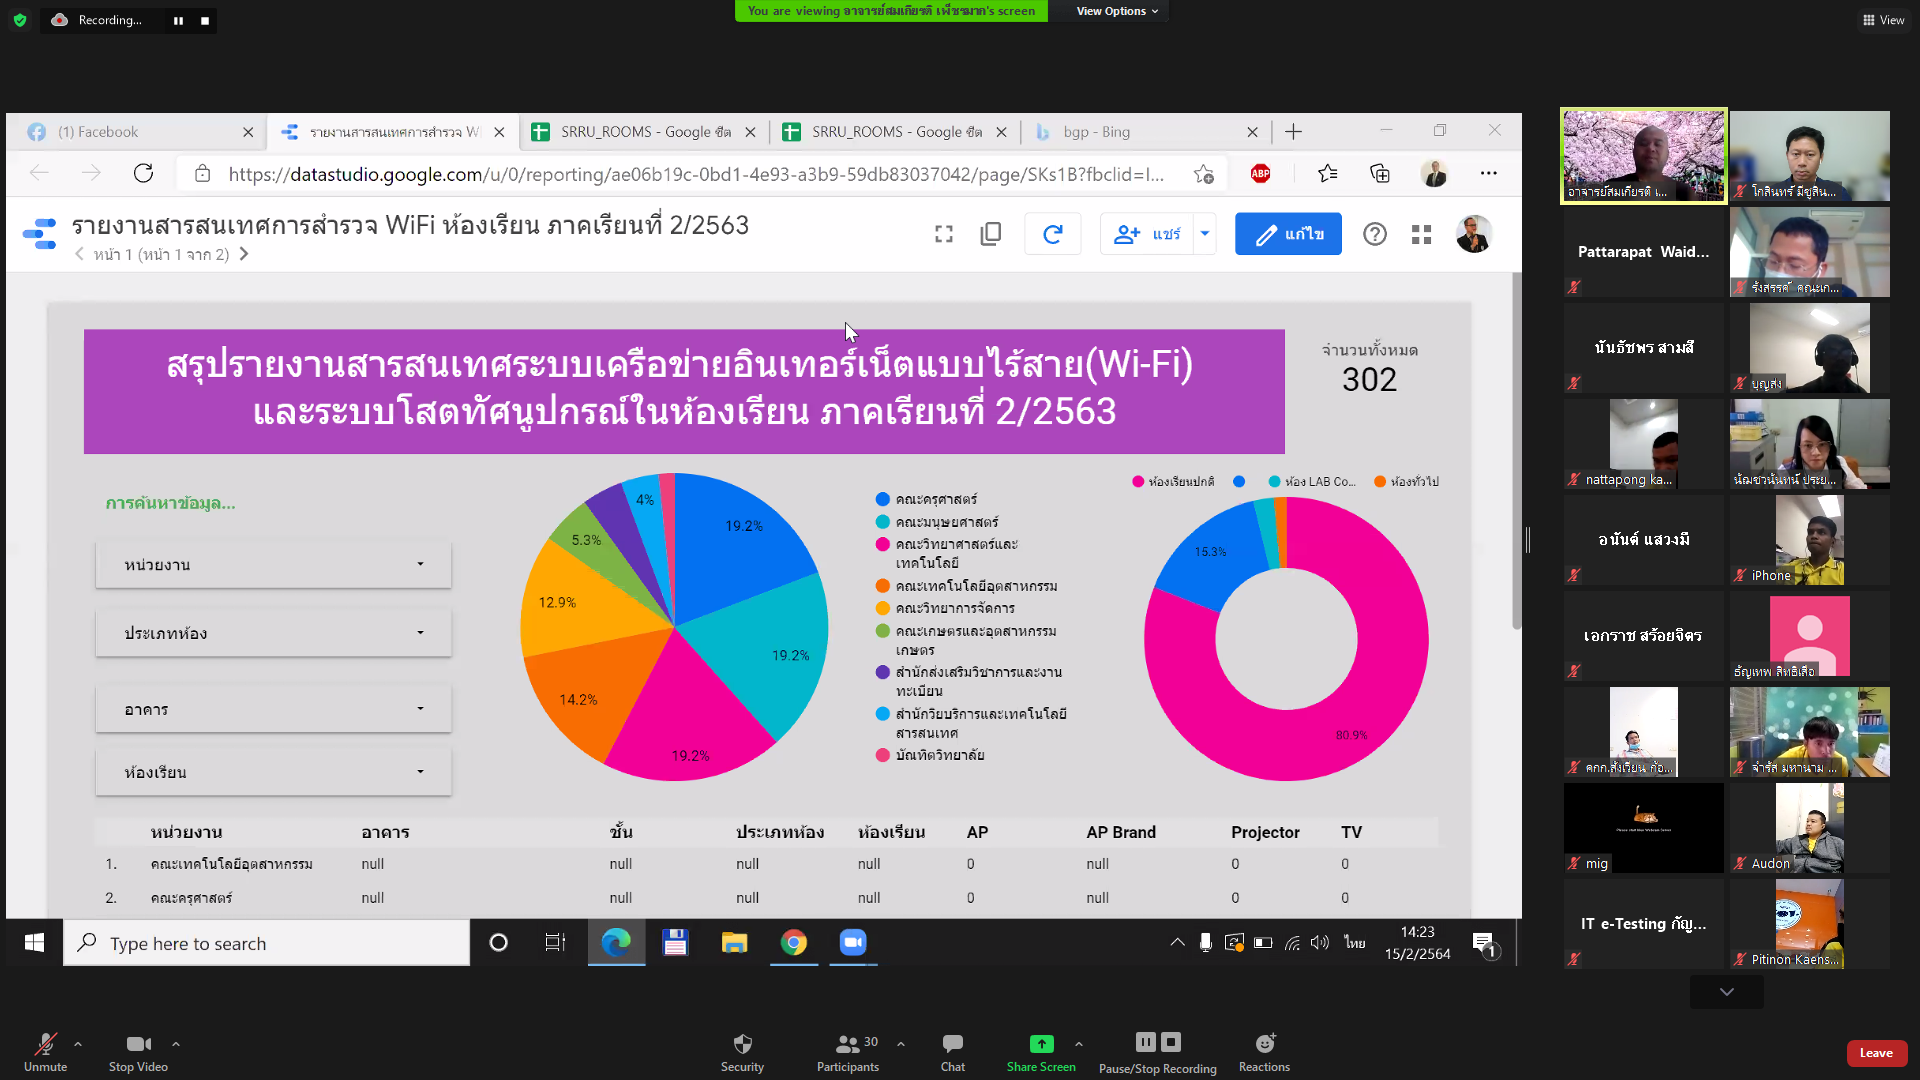Refresh report data with circular arrow icon
Image resolution: width=1920 pixels, height=1080 pixels.
pos(1052,234)
